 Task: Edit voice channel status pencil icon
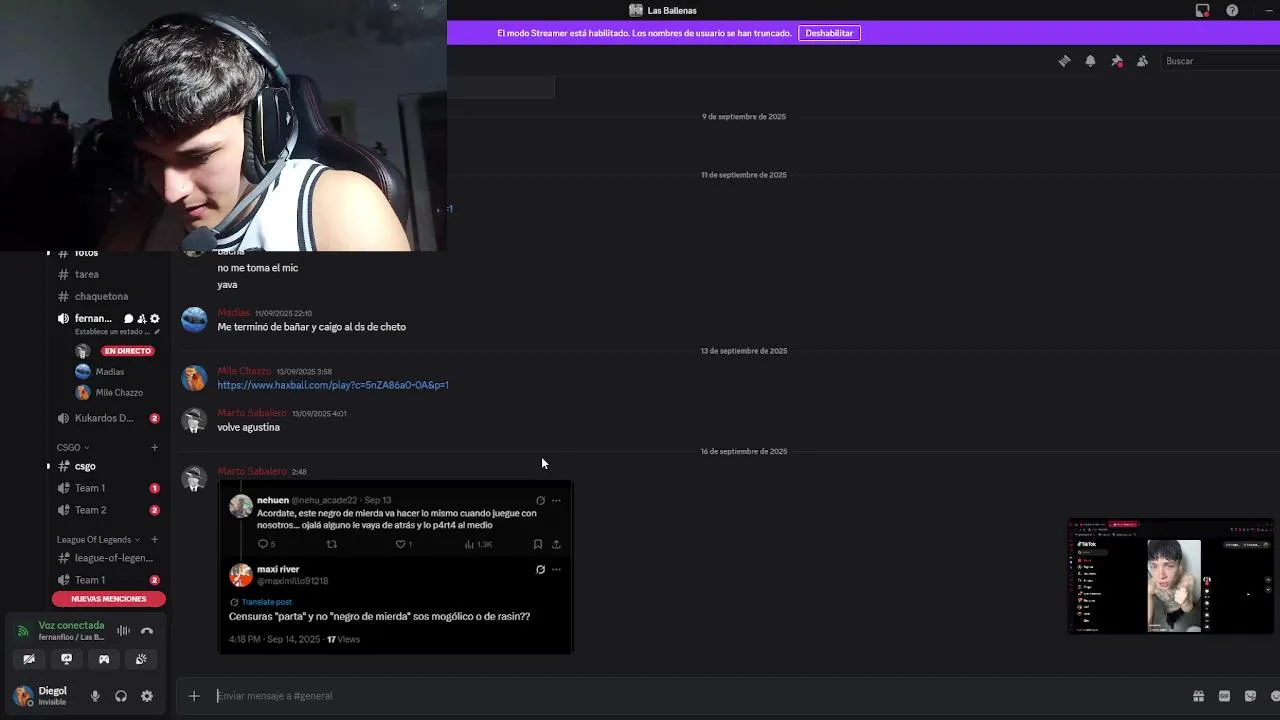156,332
